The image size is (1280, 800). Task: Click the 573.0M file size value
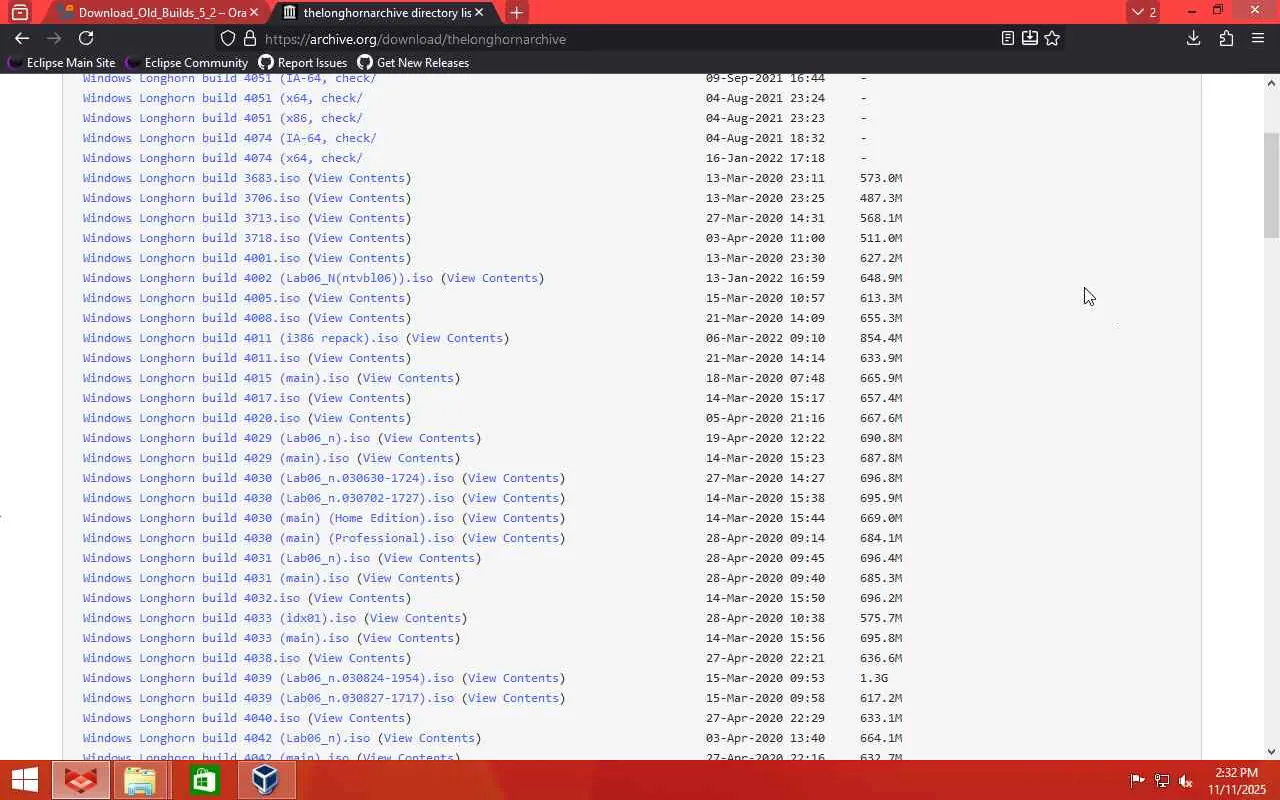[x=881, y=178]
